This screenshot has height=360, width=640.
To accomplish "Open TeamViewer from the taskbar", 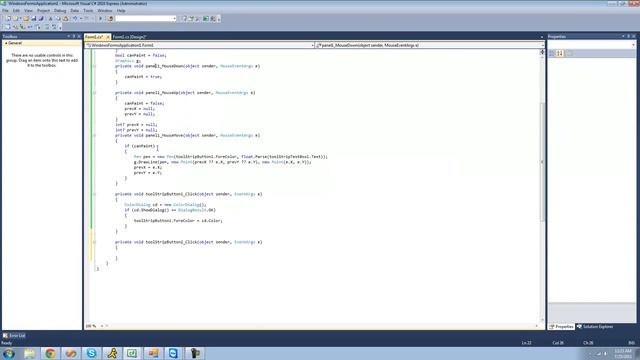I will coord(173,353).
